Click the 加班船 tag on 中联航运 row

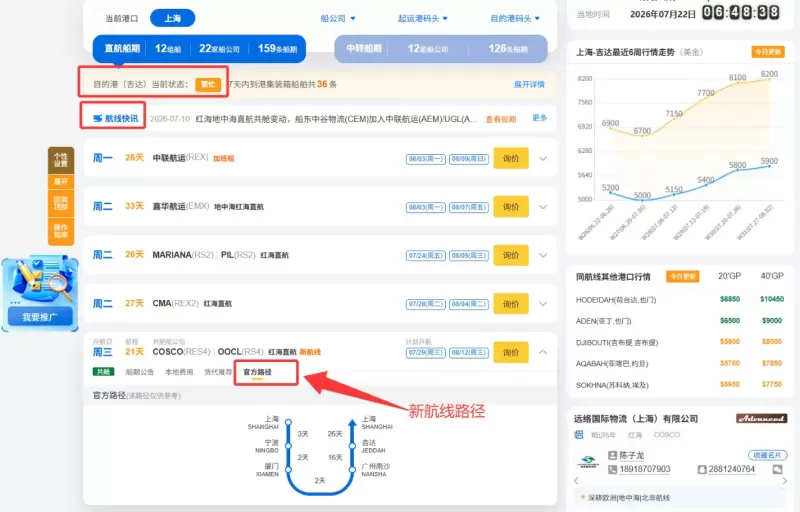click(x=223, y=159)
